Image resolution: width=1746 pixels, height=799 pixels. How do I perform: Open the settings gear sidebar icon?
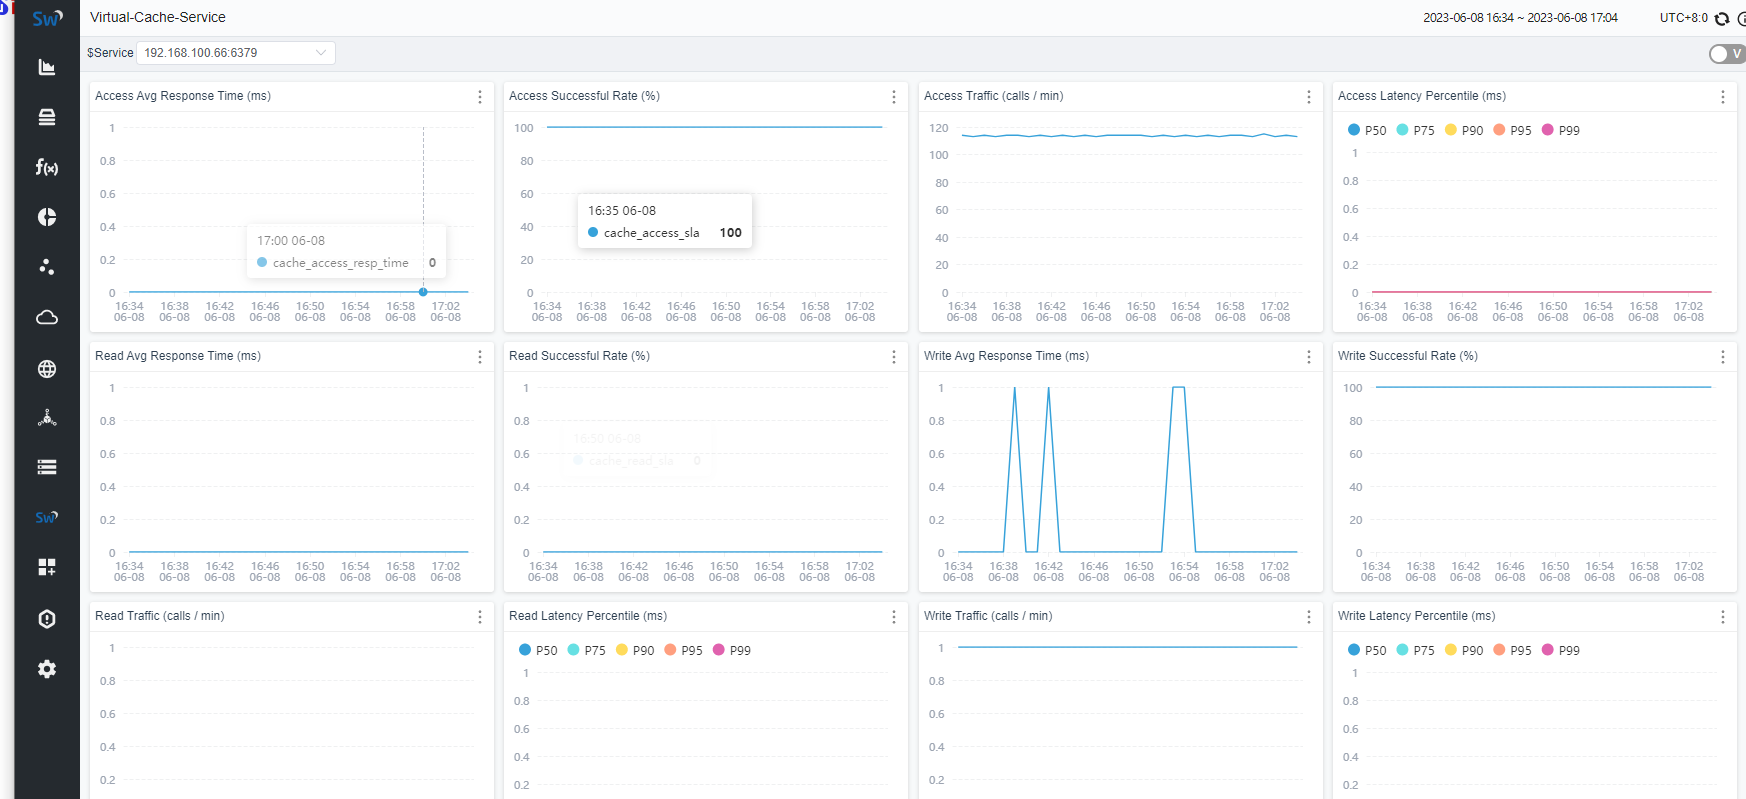coord(47,669)
